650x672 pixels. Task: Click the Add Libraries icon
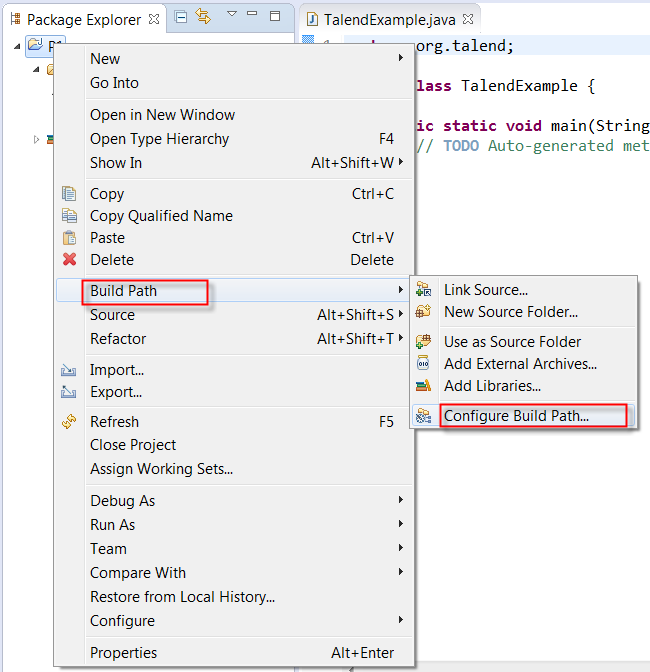(423, 386)
